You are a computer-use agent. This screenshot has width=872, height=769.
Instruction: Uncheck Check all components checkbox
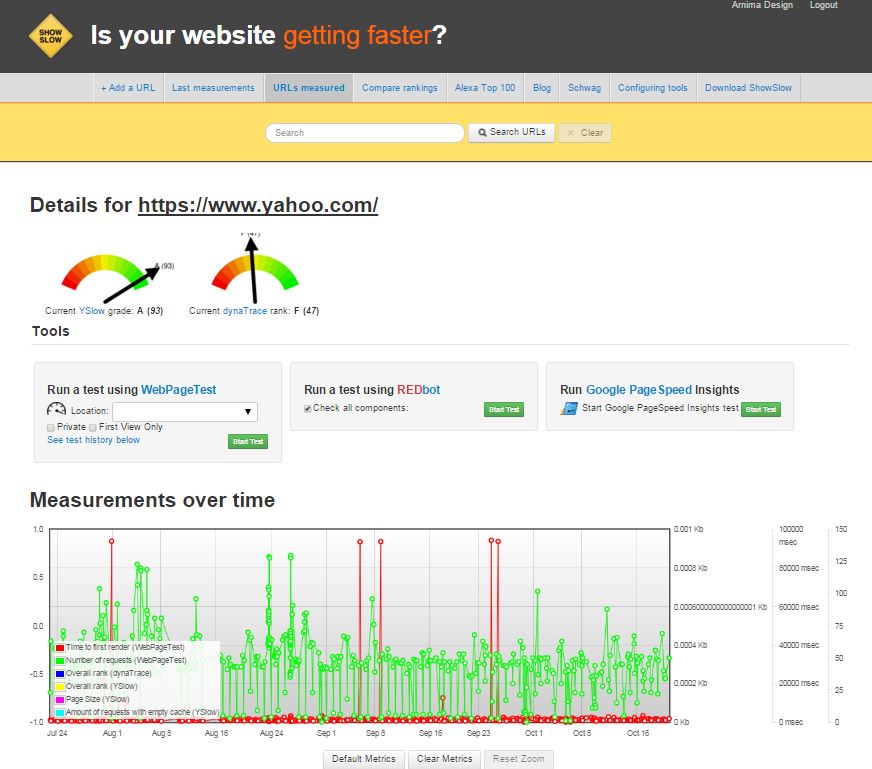(x=308, y=409)
